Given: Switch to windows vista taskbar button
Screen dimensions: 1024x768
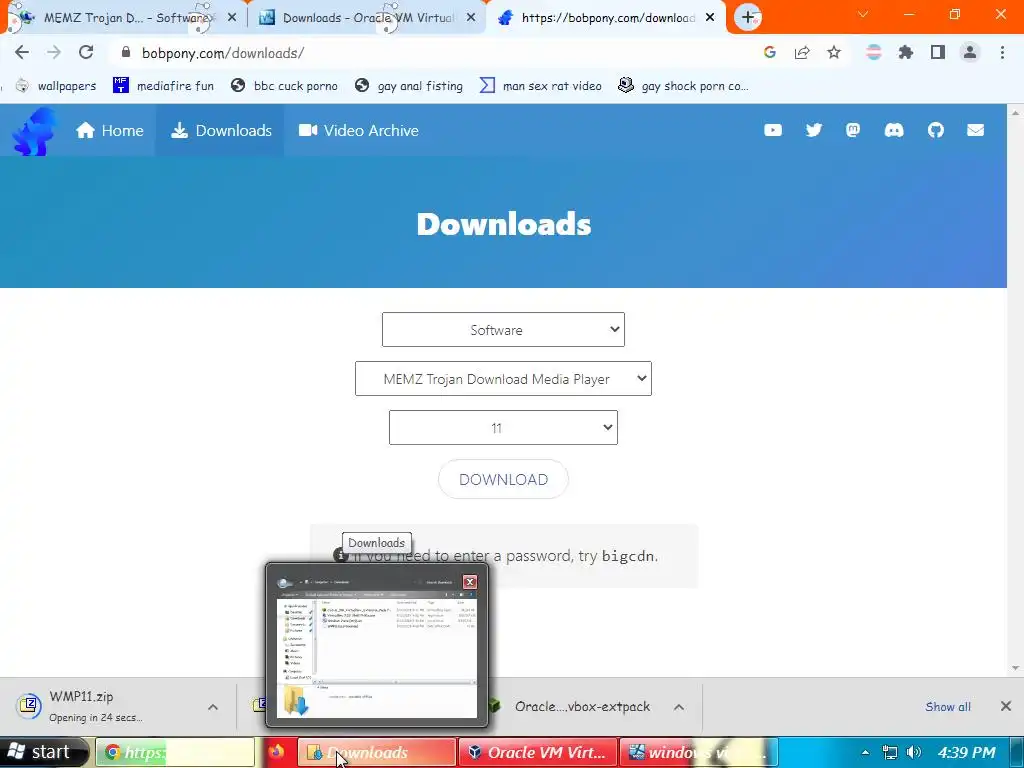Looking at the screenshot, I should [698, 752].
